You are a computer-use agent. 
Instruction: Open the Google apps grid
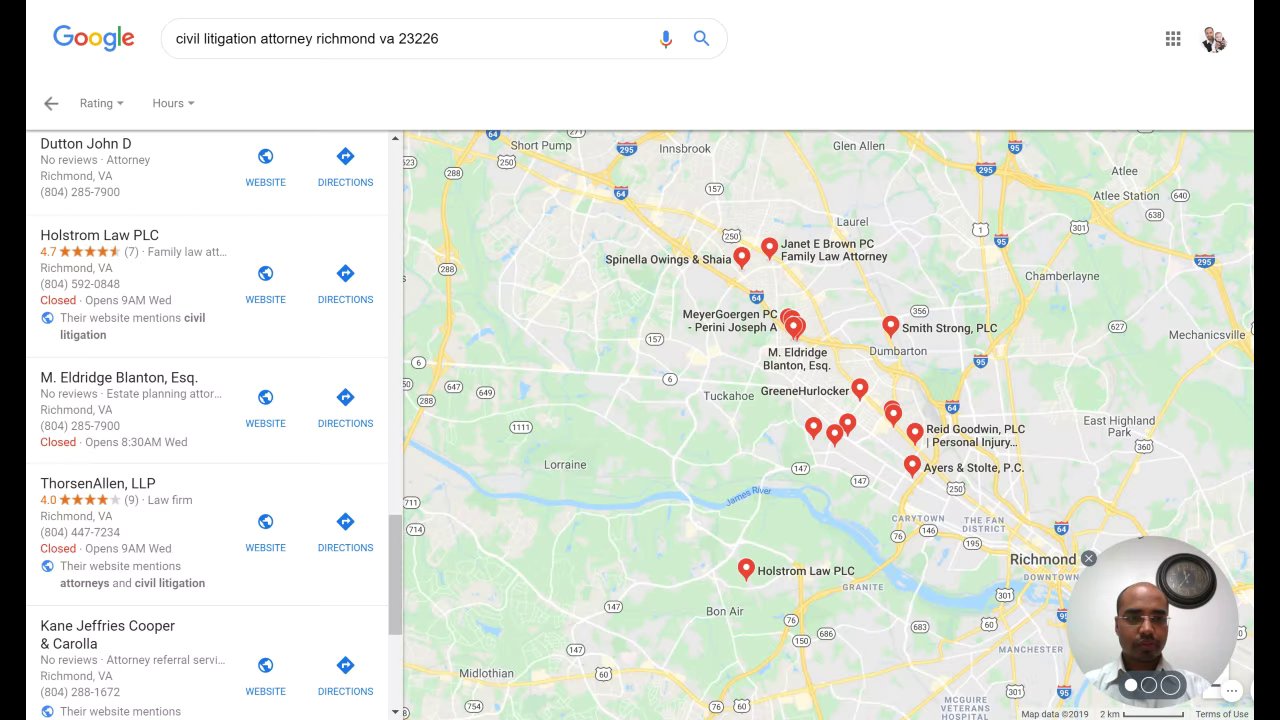1173,39
